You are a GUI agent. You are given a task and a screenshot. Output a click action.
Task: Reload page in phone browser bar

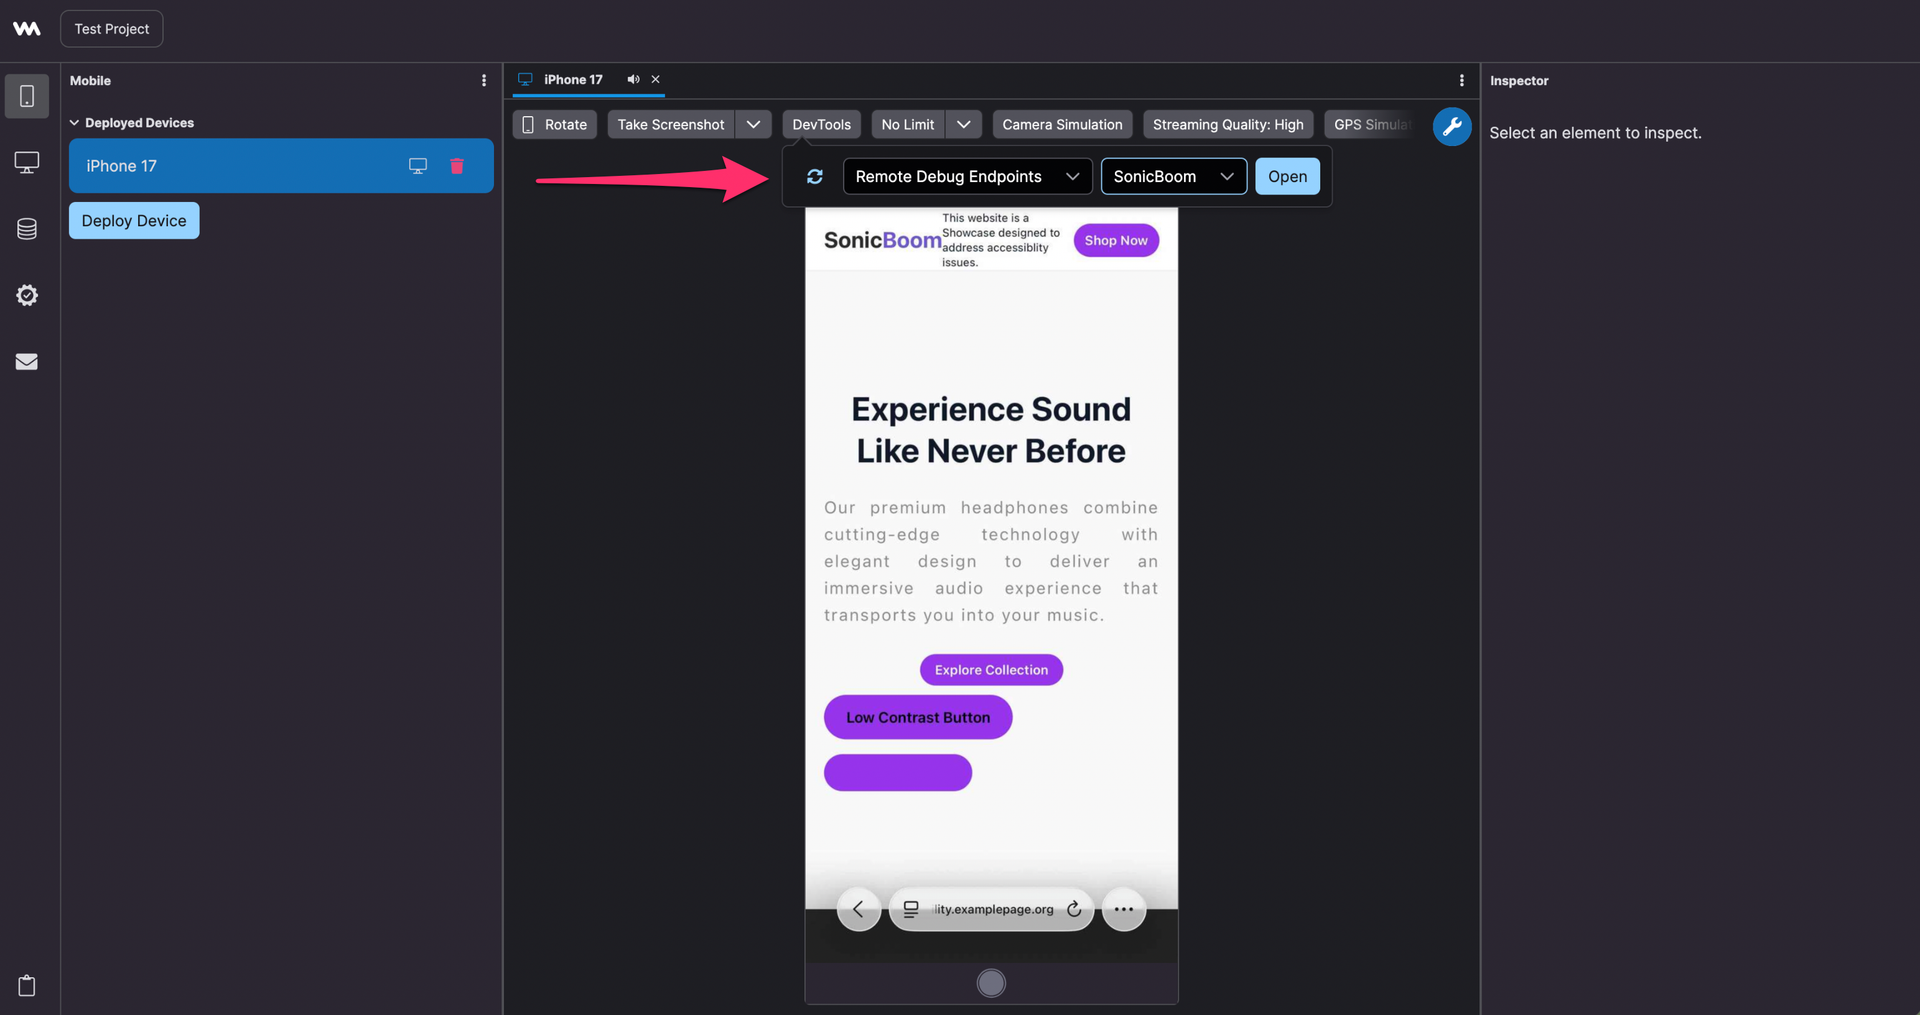tap(1074, 909)
